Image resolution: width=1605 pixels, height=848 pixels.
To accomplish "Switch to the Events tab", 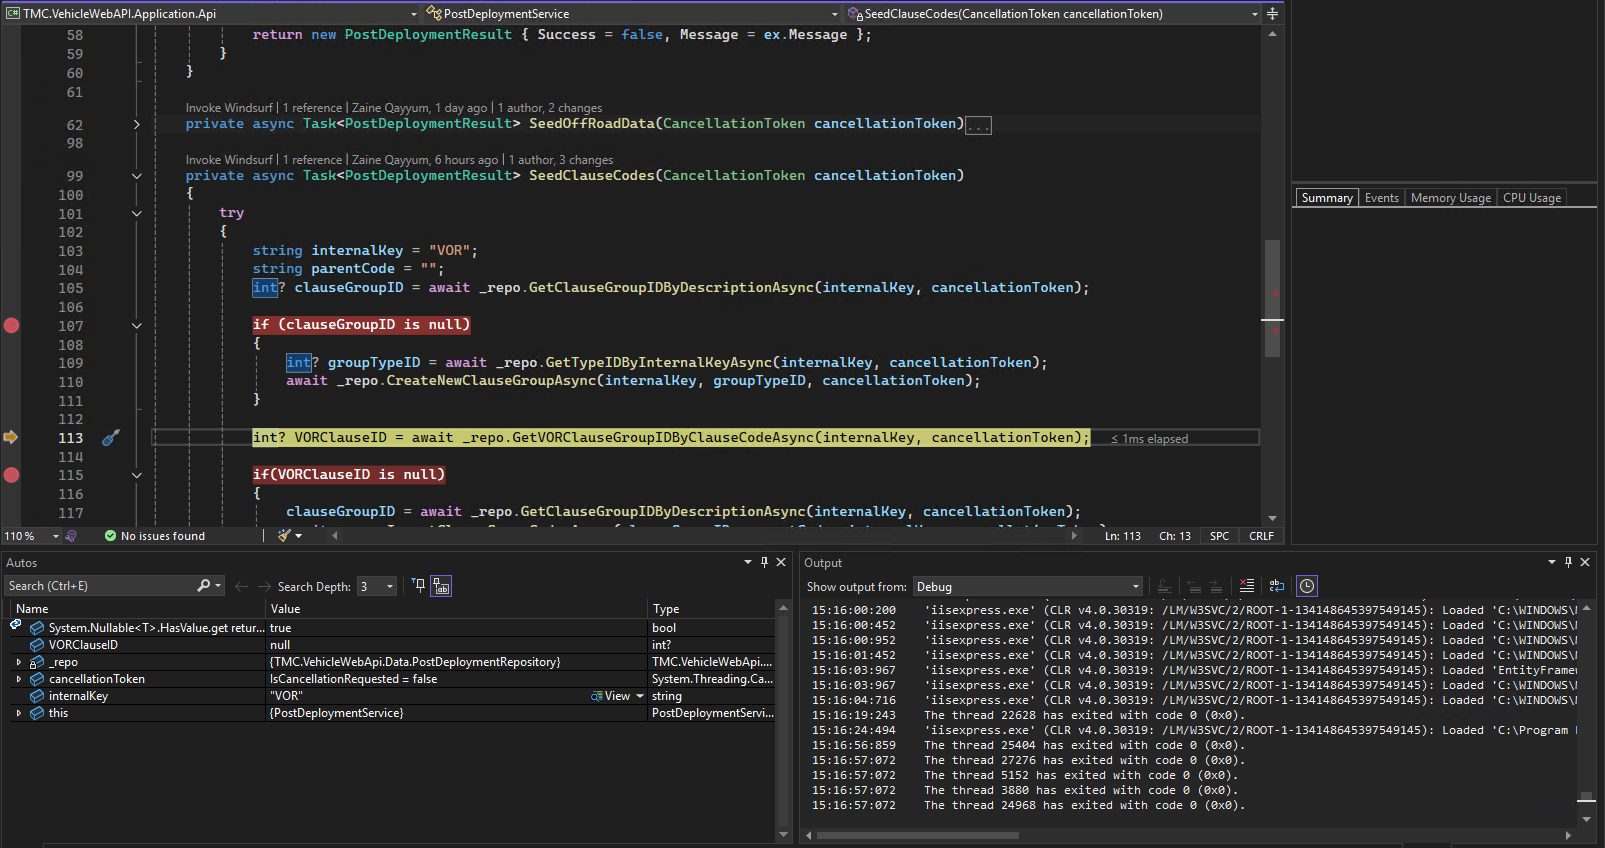I will [1381, 198].
